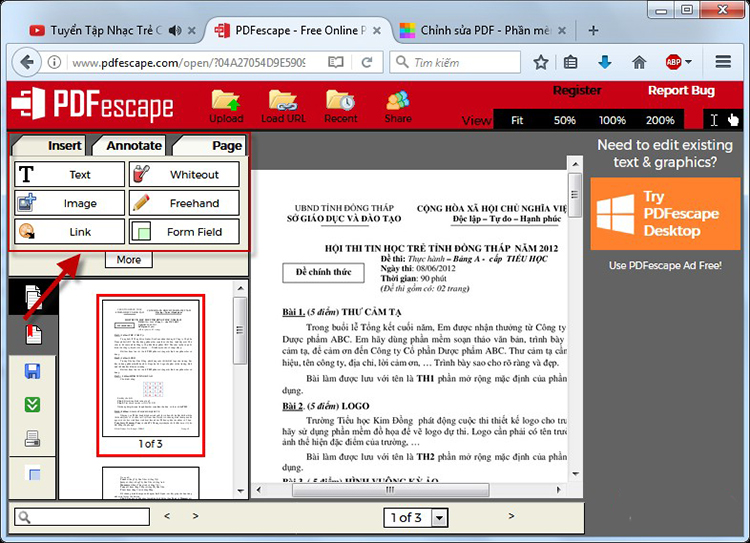The image size is (750, 543).
Task: Open browser downloads arrow icon
Action: tap(605, 62)
